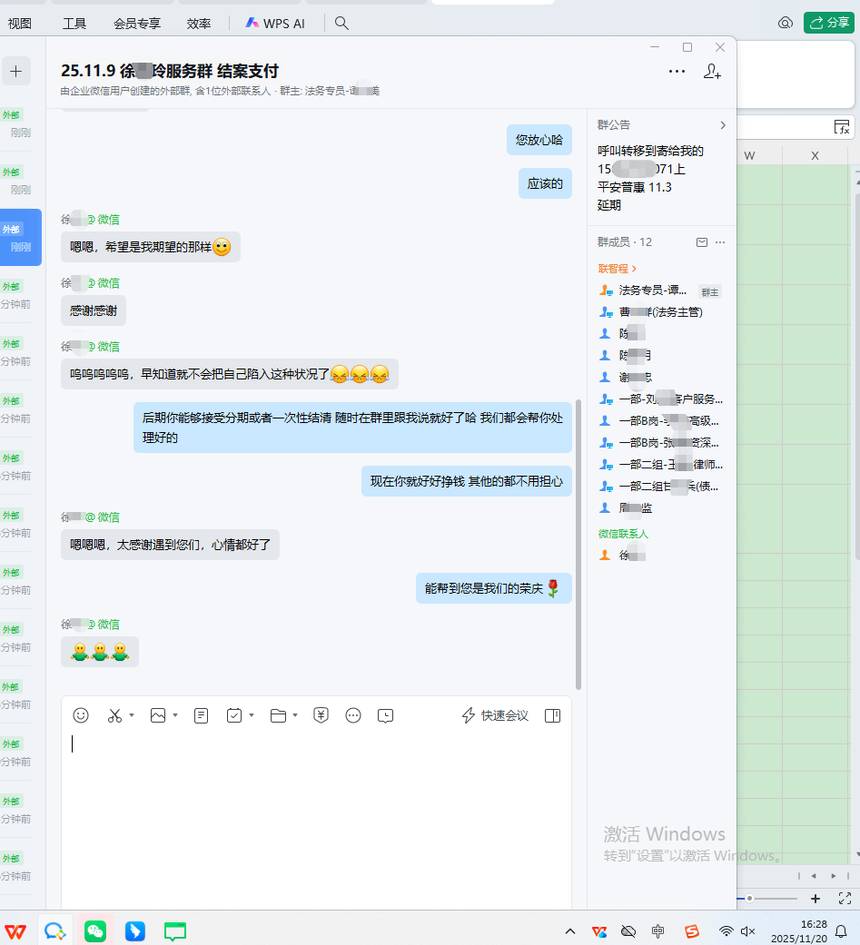The width and height of the screenshot is (860, 945).
Task: Click message 能帮到您是我们的荣庆
Action: click(494, 588)
